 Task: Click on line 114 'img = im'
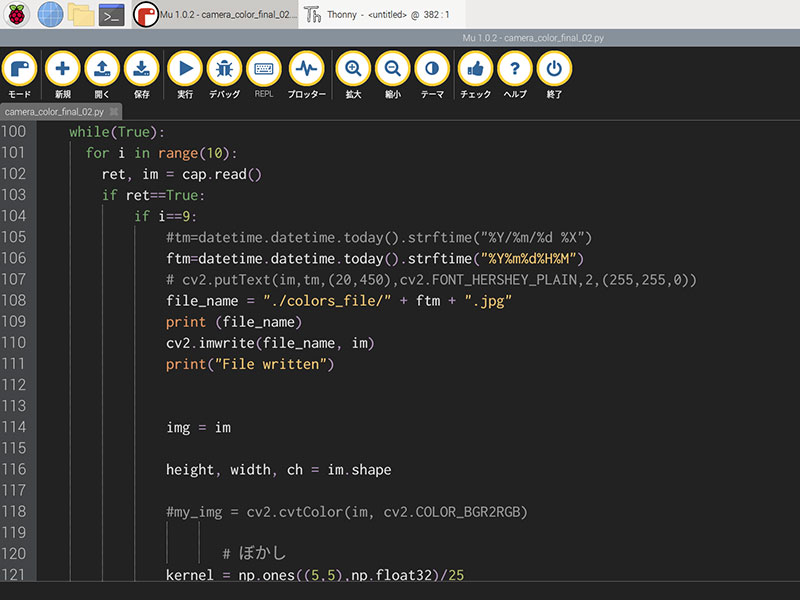tap(198, 427)
